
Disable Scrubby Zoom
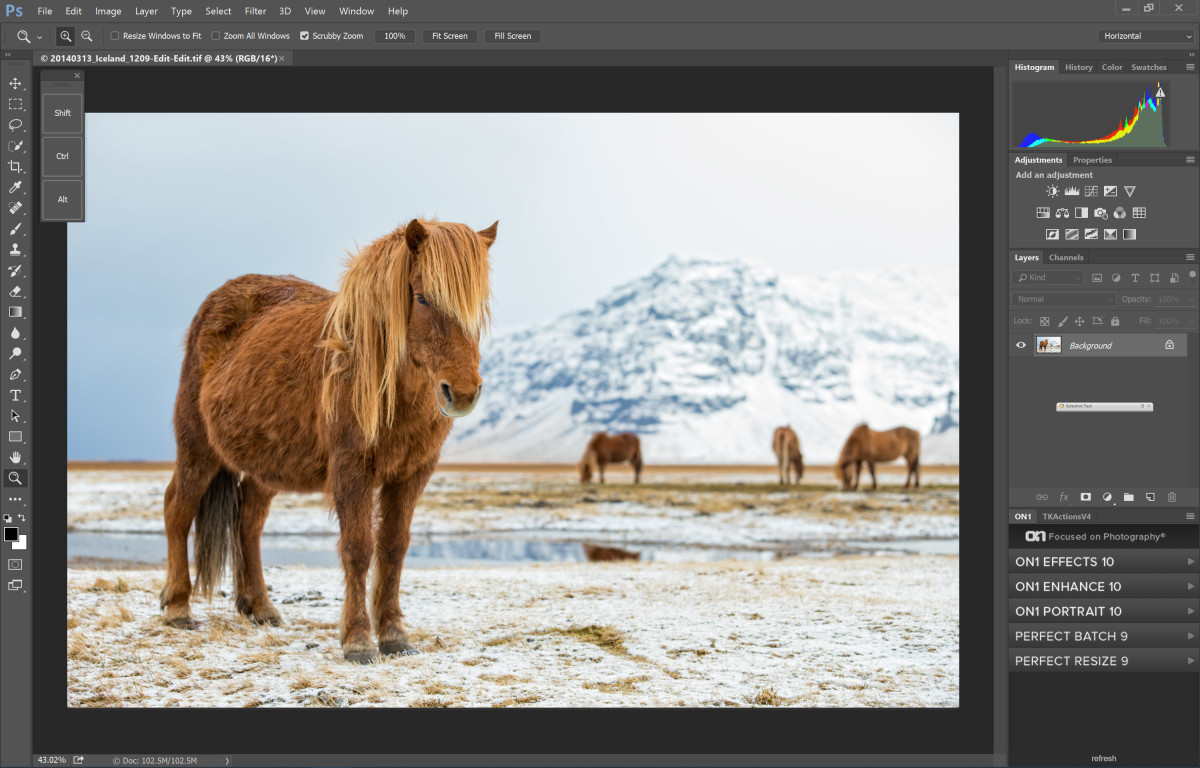point(304,36)
